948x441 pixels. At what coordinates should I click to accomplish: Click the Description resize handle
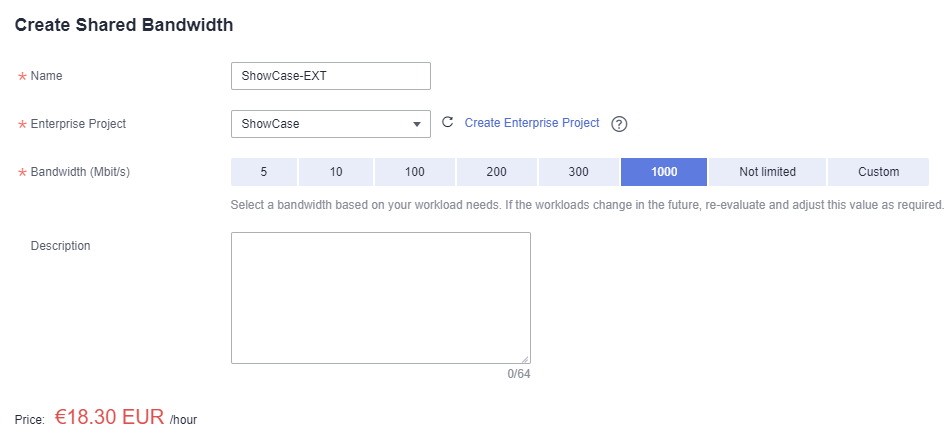click(x=525, y=358)
